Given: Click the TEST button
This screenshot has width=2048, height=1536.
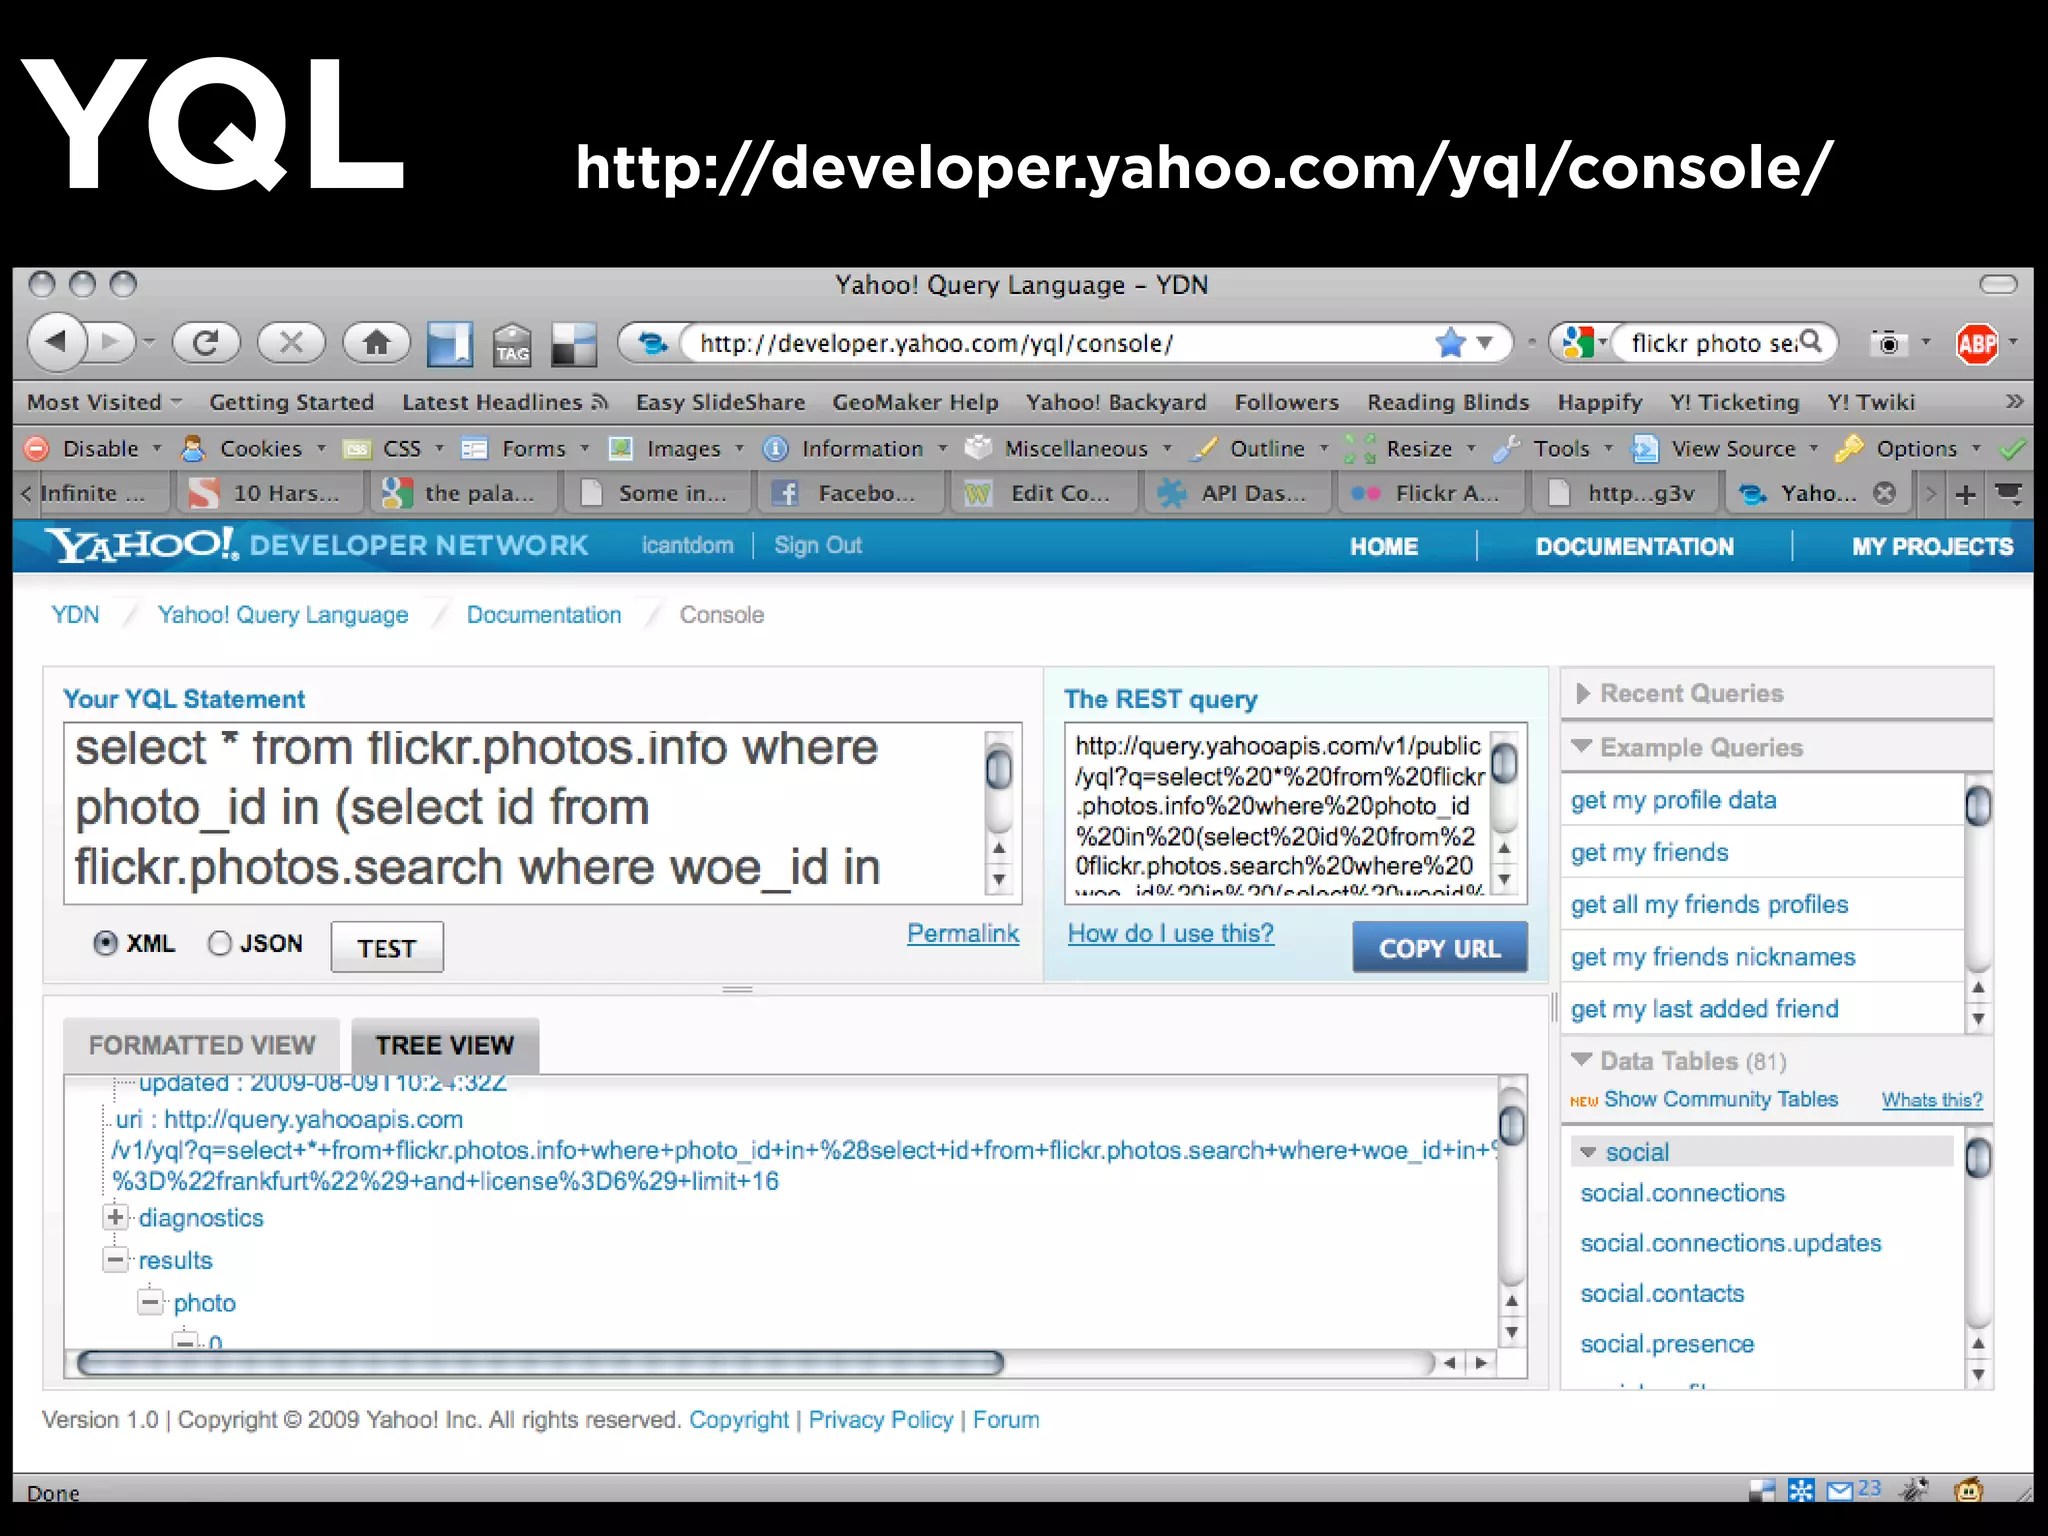Looking at the screenshot, I should click(387, 947).
